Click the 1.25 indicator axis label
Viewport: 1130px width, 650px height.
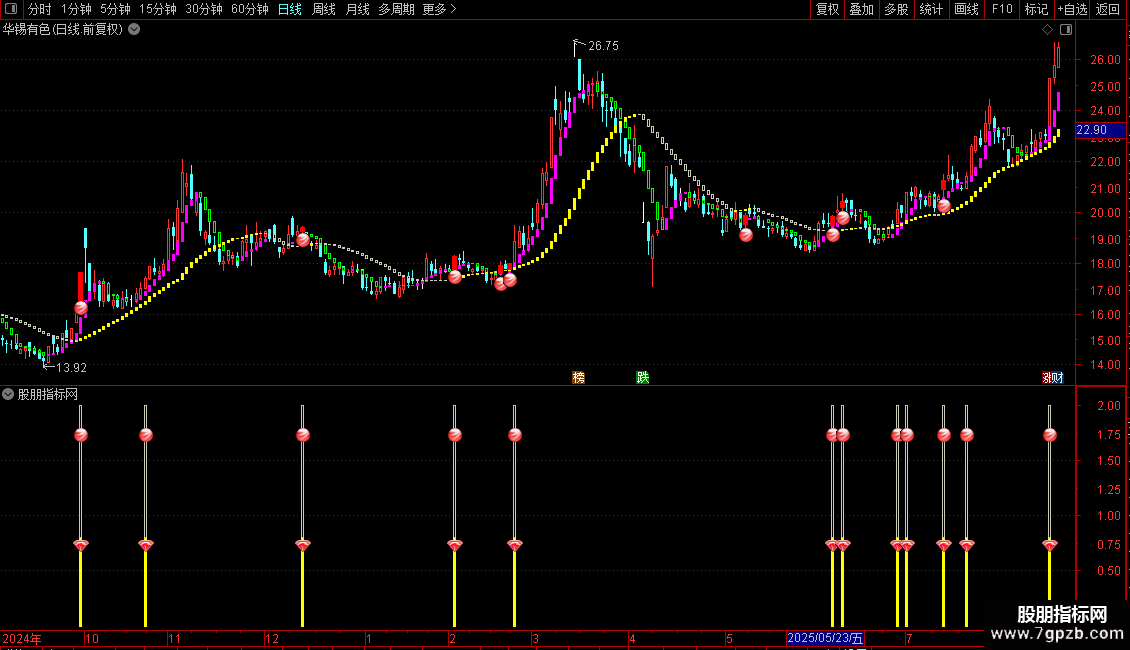[1109, 490]
